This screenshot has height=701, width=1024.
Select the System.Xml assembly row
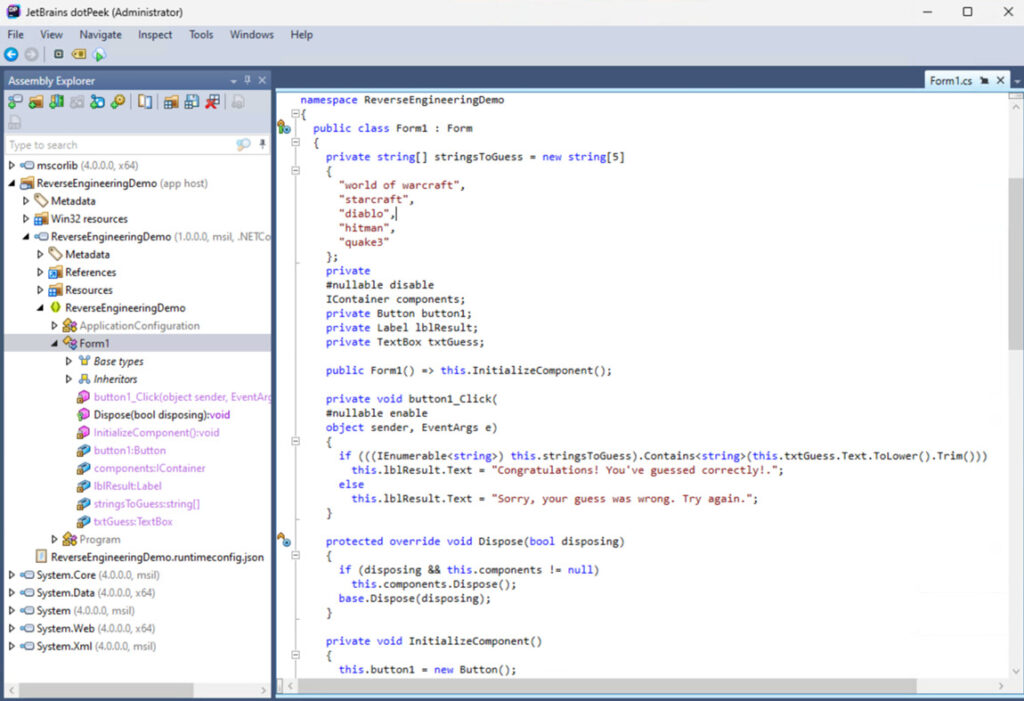(x=96, y=646)
